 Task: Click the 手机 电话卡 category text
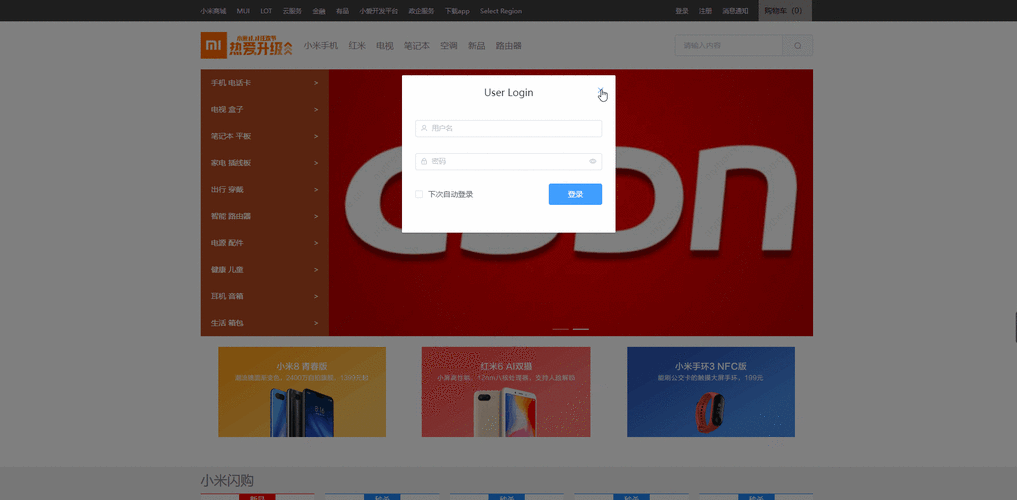(230, 83)
